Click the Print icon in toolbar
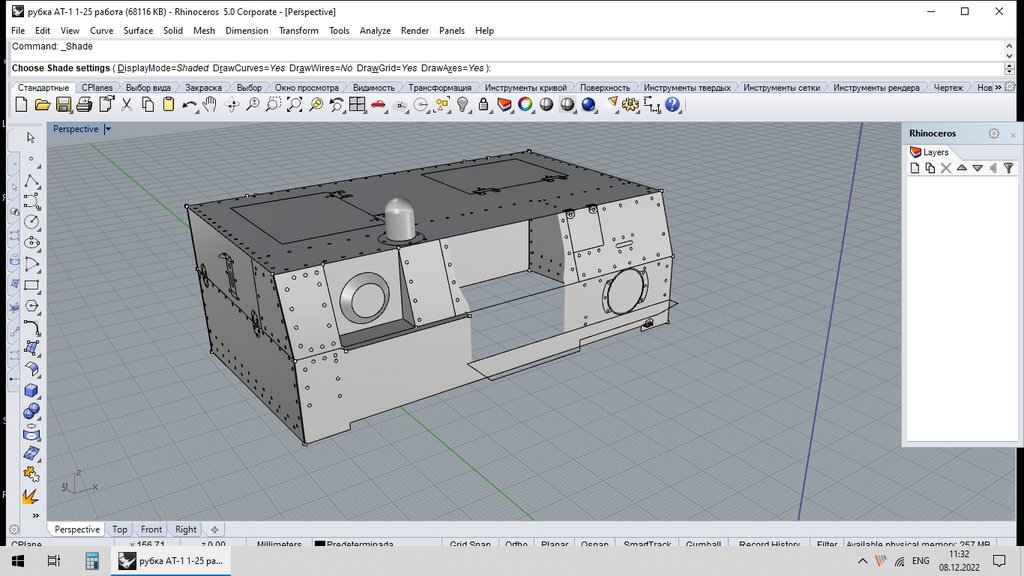1024x576 pixels. 83,105
